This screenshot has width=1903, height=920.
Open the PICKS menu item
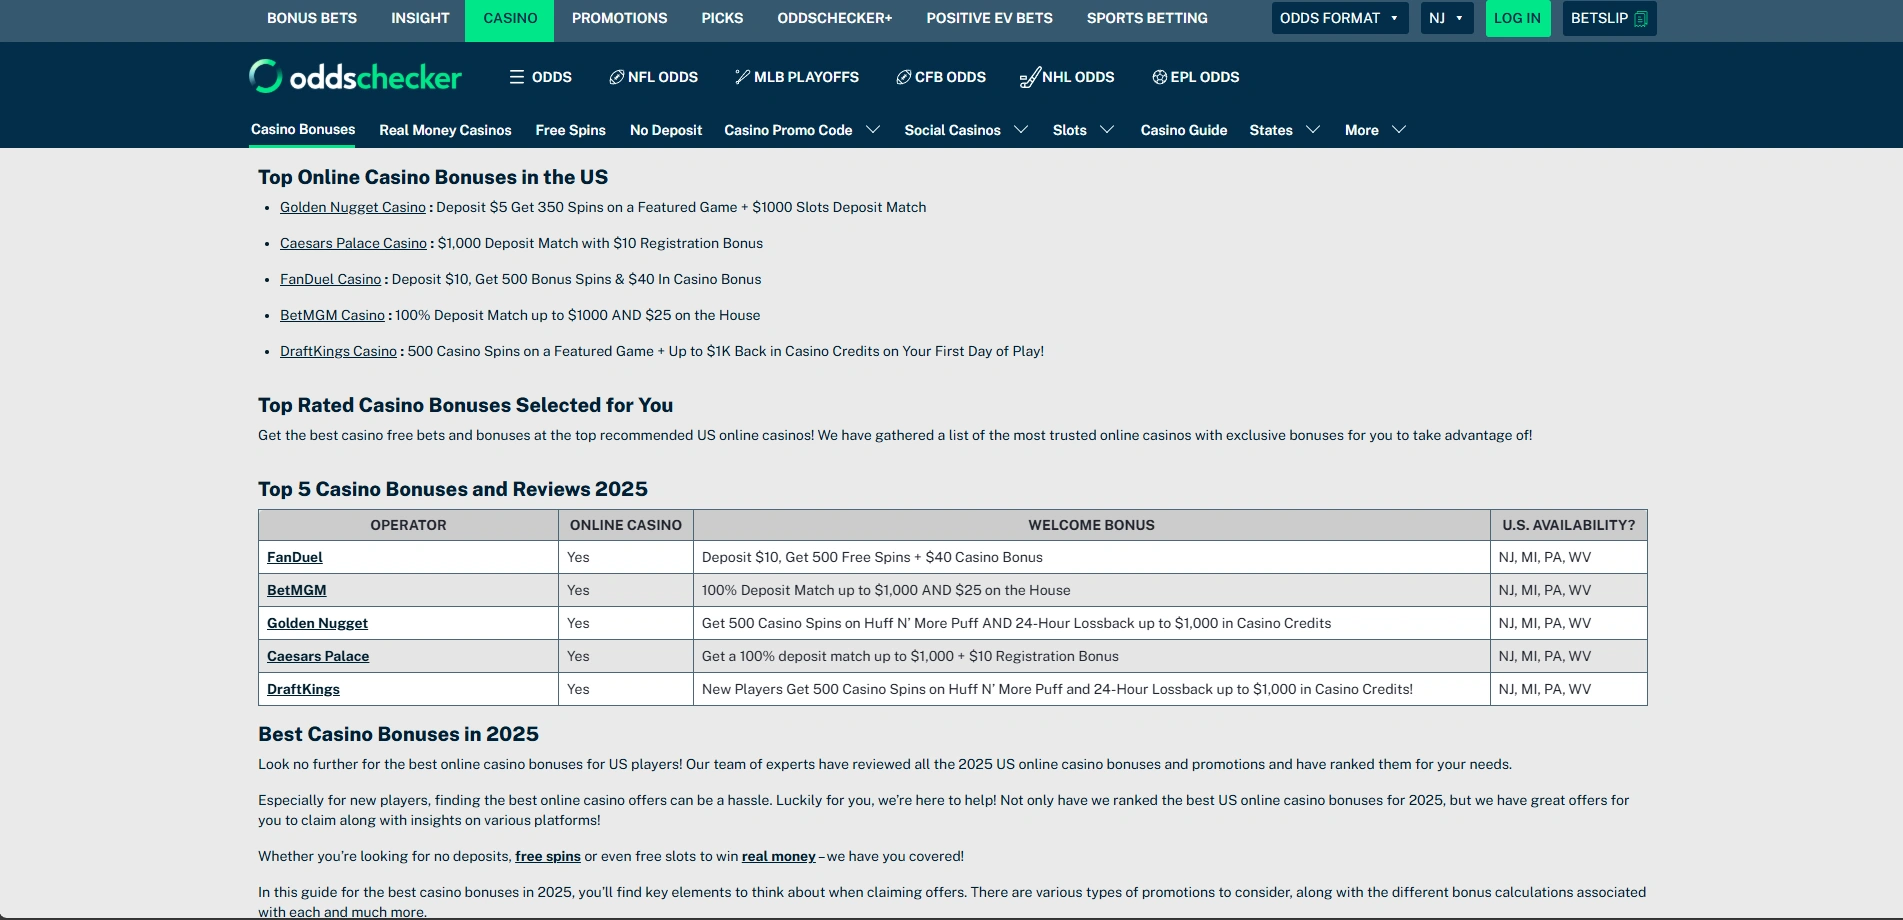[722, 18]
